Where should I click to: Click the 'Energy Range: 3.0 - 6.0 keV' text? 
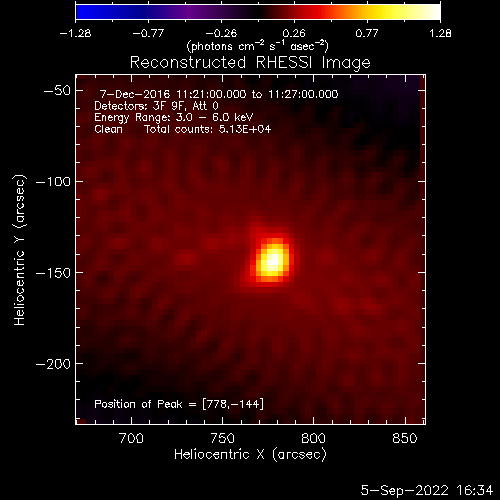(x=174, y=118)
